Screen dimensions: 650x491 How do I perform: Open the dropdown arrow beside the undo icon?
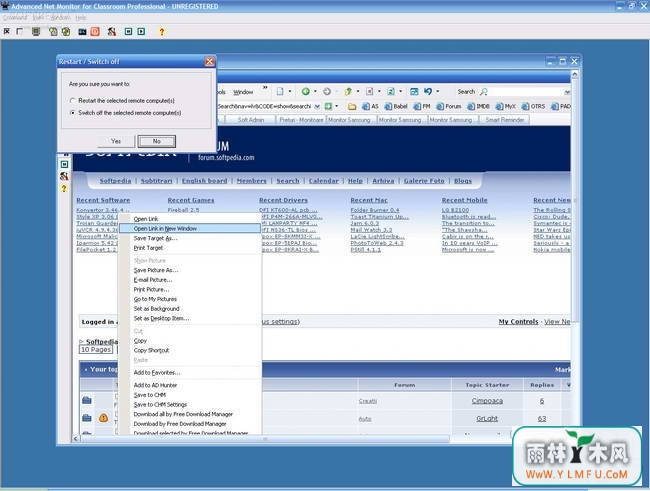438,91
